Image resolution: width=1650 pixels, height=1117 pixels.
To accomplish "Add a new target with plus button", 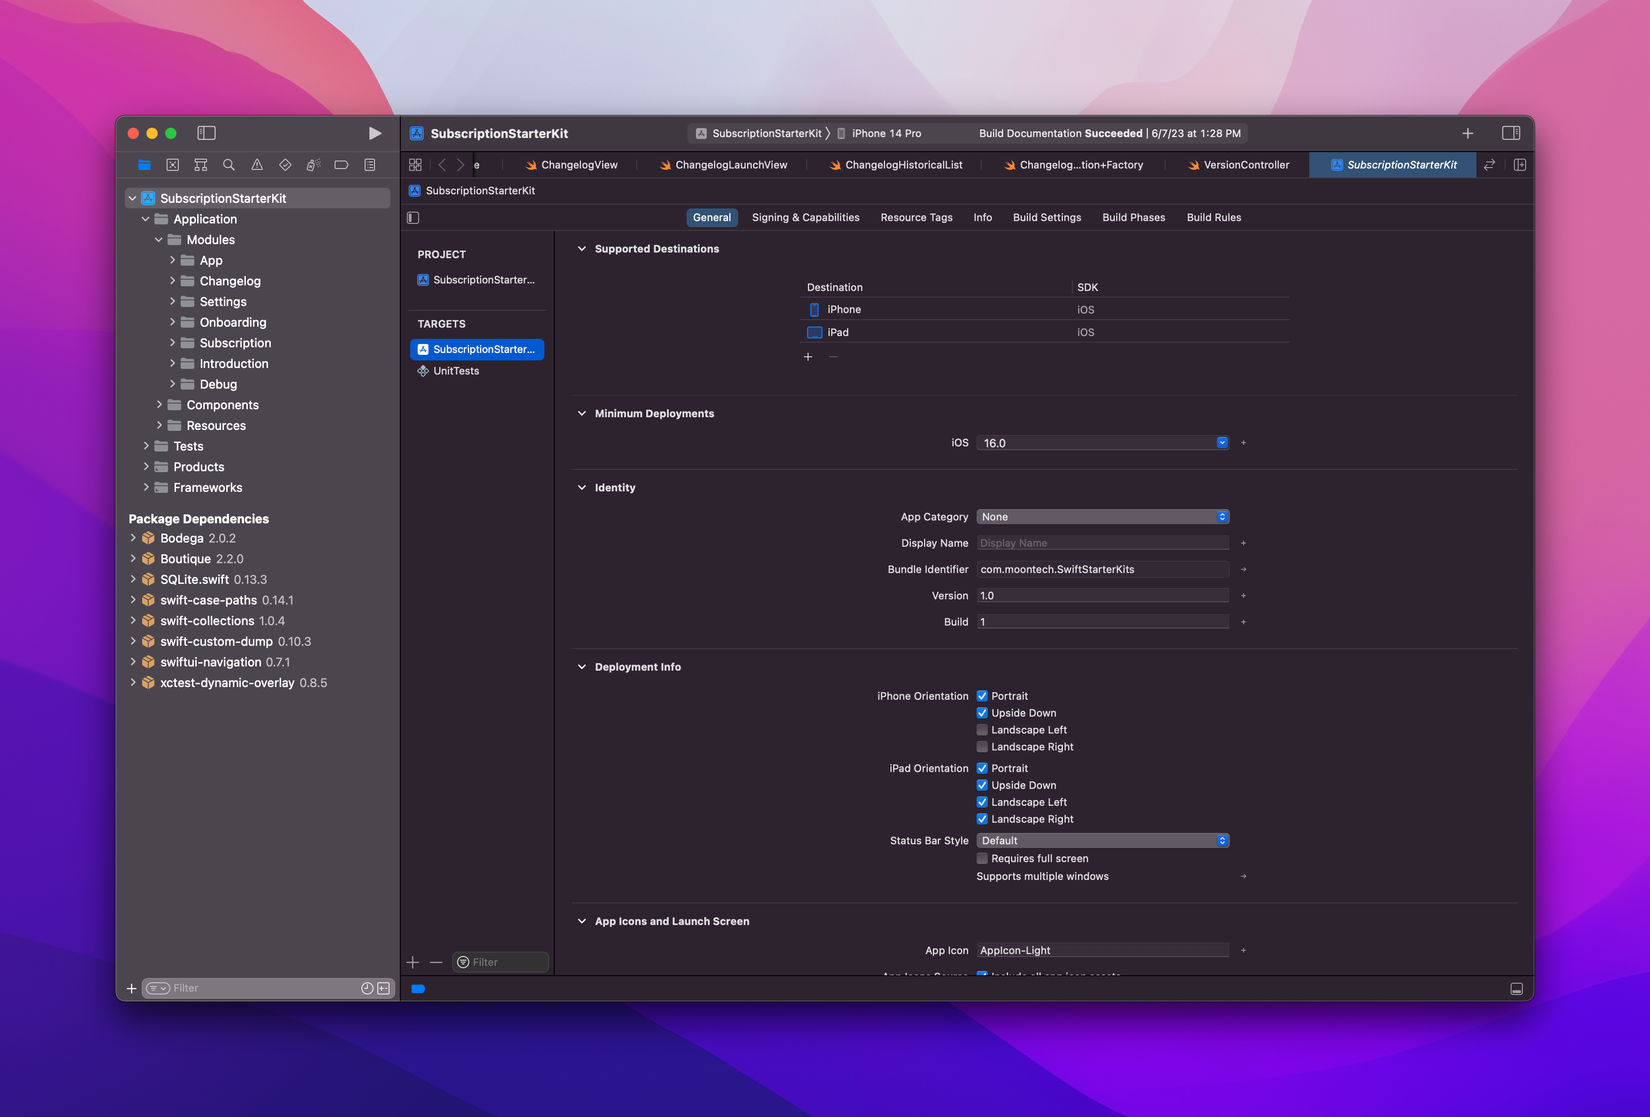I will click(413, 962).
